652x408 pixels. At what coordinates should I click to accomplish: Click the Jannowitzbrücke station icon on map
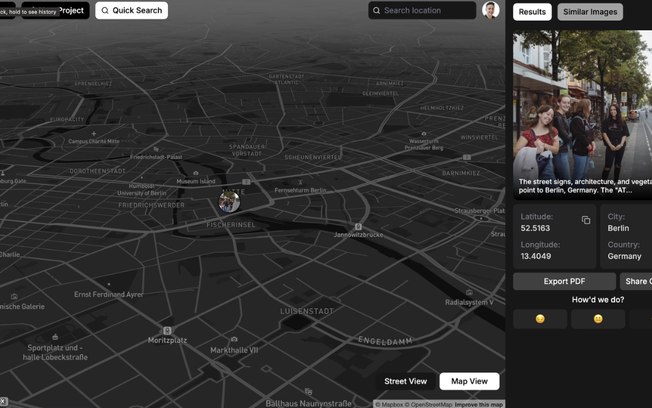point(359,226)
